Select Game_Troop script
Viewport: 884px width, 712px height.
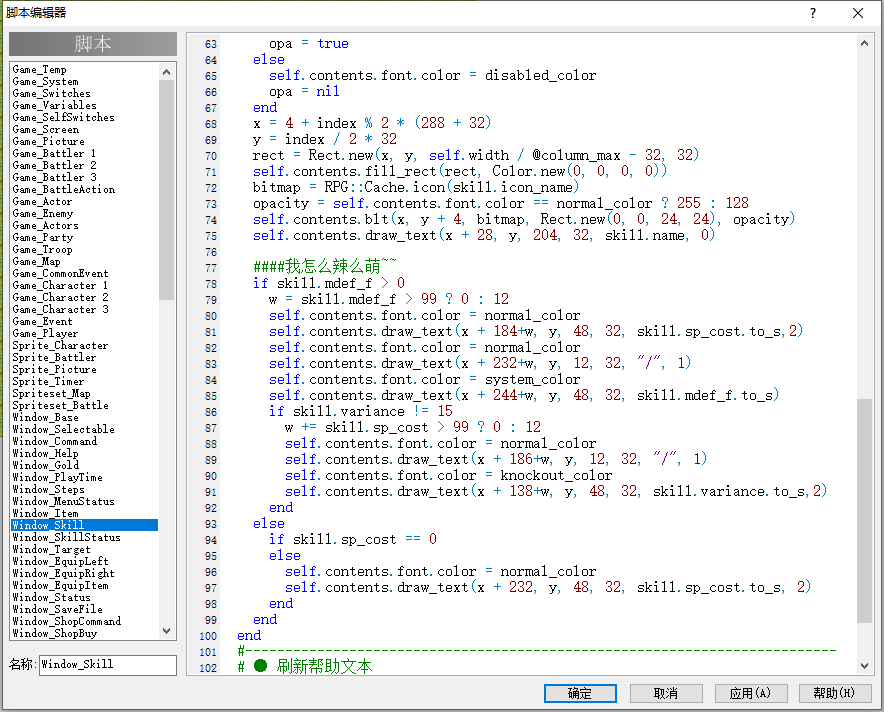42,249
